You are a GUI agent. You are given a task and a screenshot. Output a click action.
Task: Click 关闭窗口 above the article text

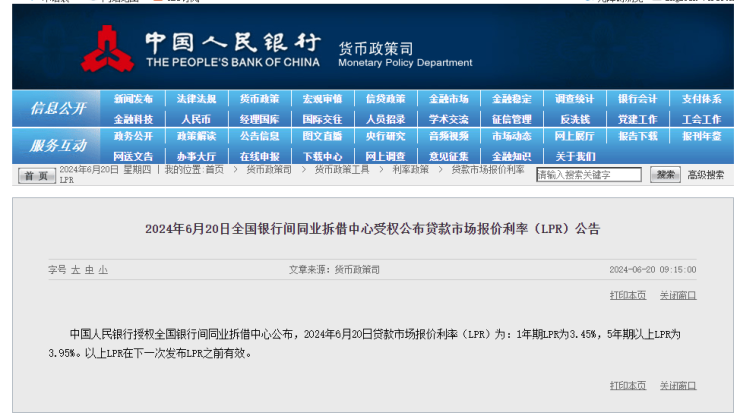pyautogui.click(x=678, y=295)
